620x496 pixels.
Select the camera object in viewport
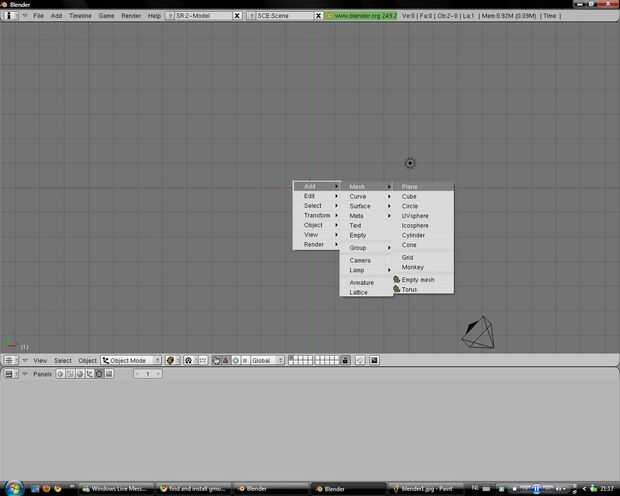(x=479, y=333)
